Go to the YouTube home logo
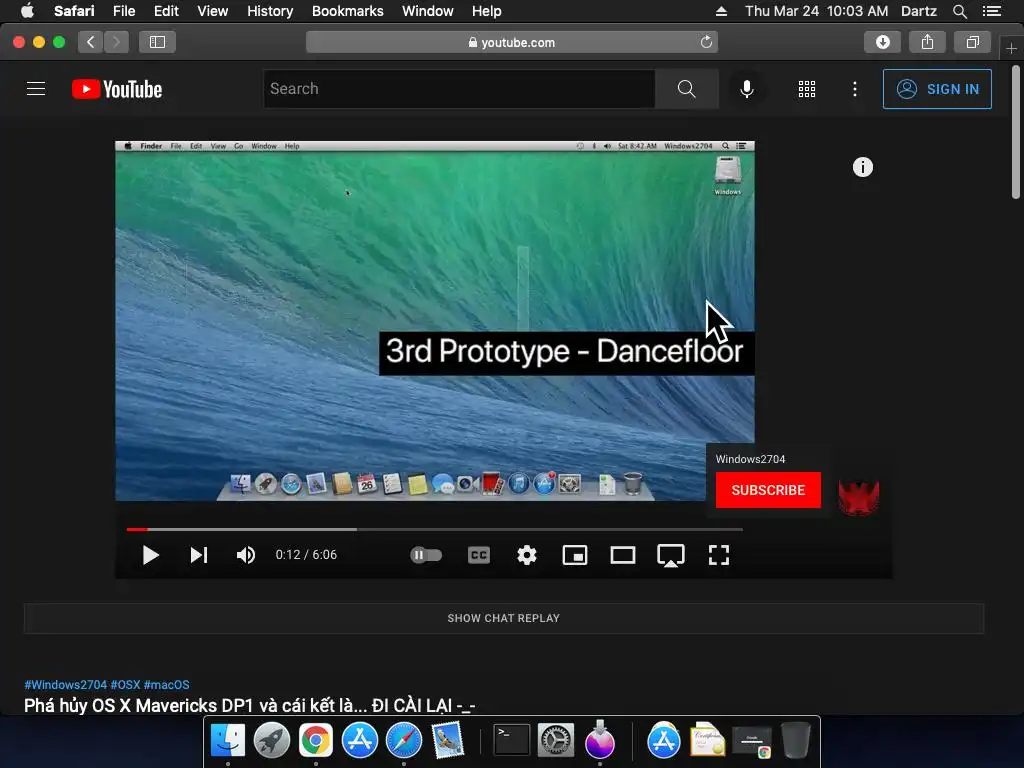The height and width of the screenshot is (768, 1024). 117,89
